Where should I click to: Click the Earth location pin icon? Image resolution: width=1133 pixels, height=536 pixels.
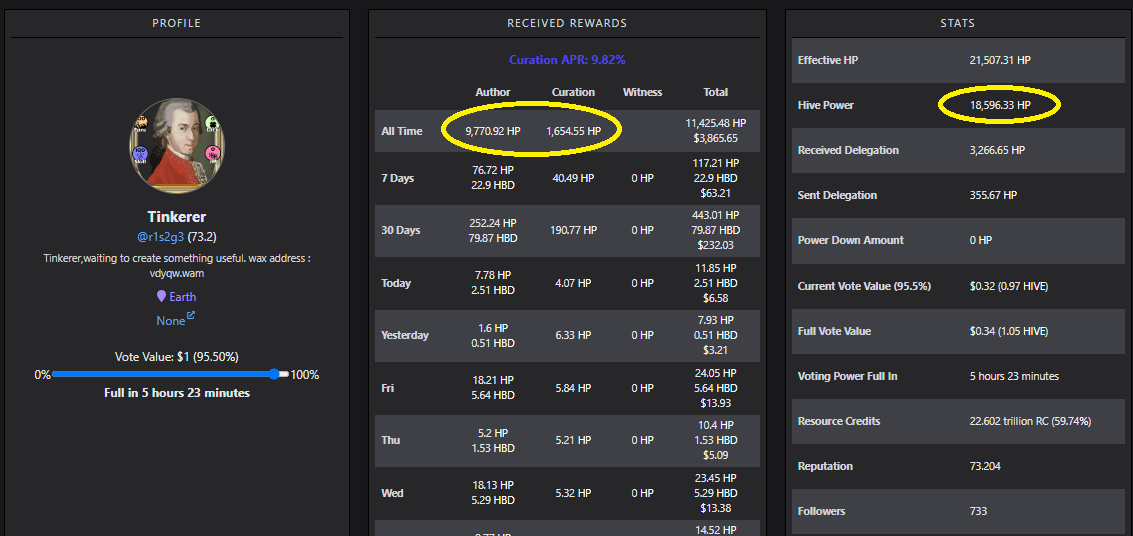pyautogui.click(x=161, y=296)
